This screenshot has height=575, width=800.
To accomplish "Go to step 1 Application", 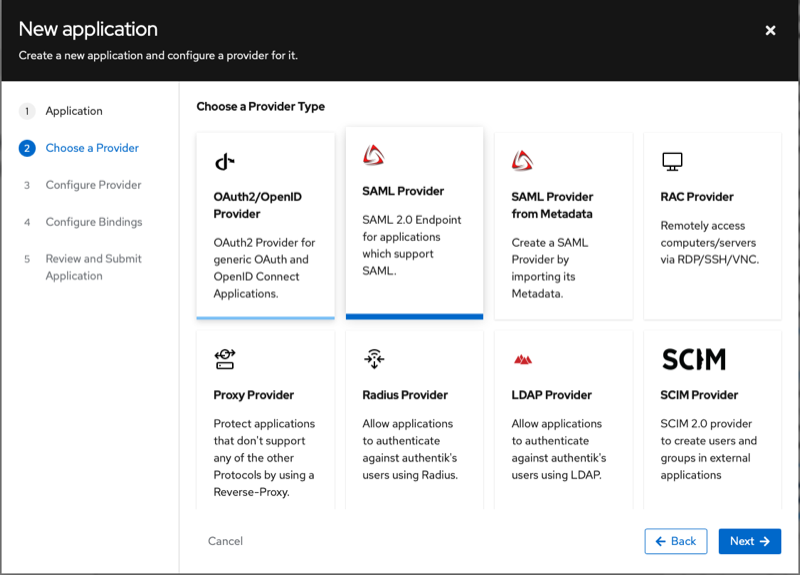I will coord(74,111).
